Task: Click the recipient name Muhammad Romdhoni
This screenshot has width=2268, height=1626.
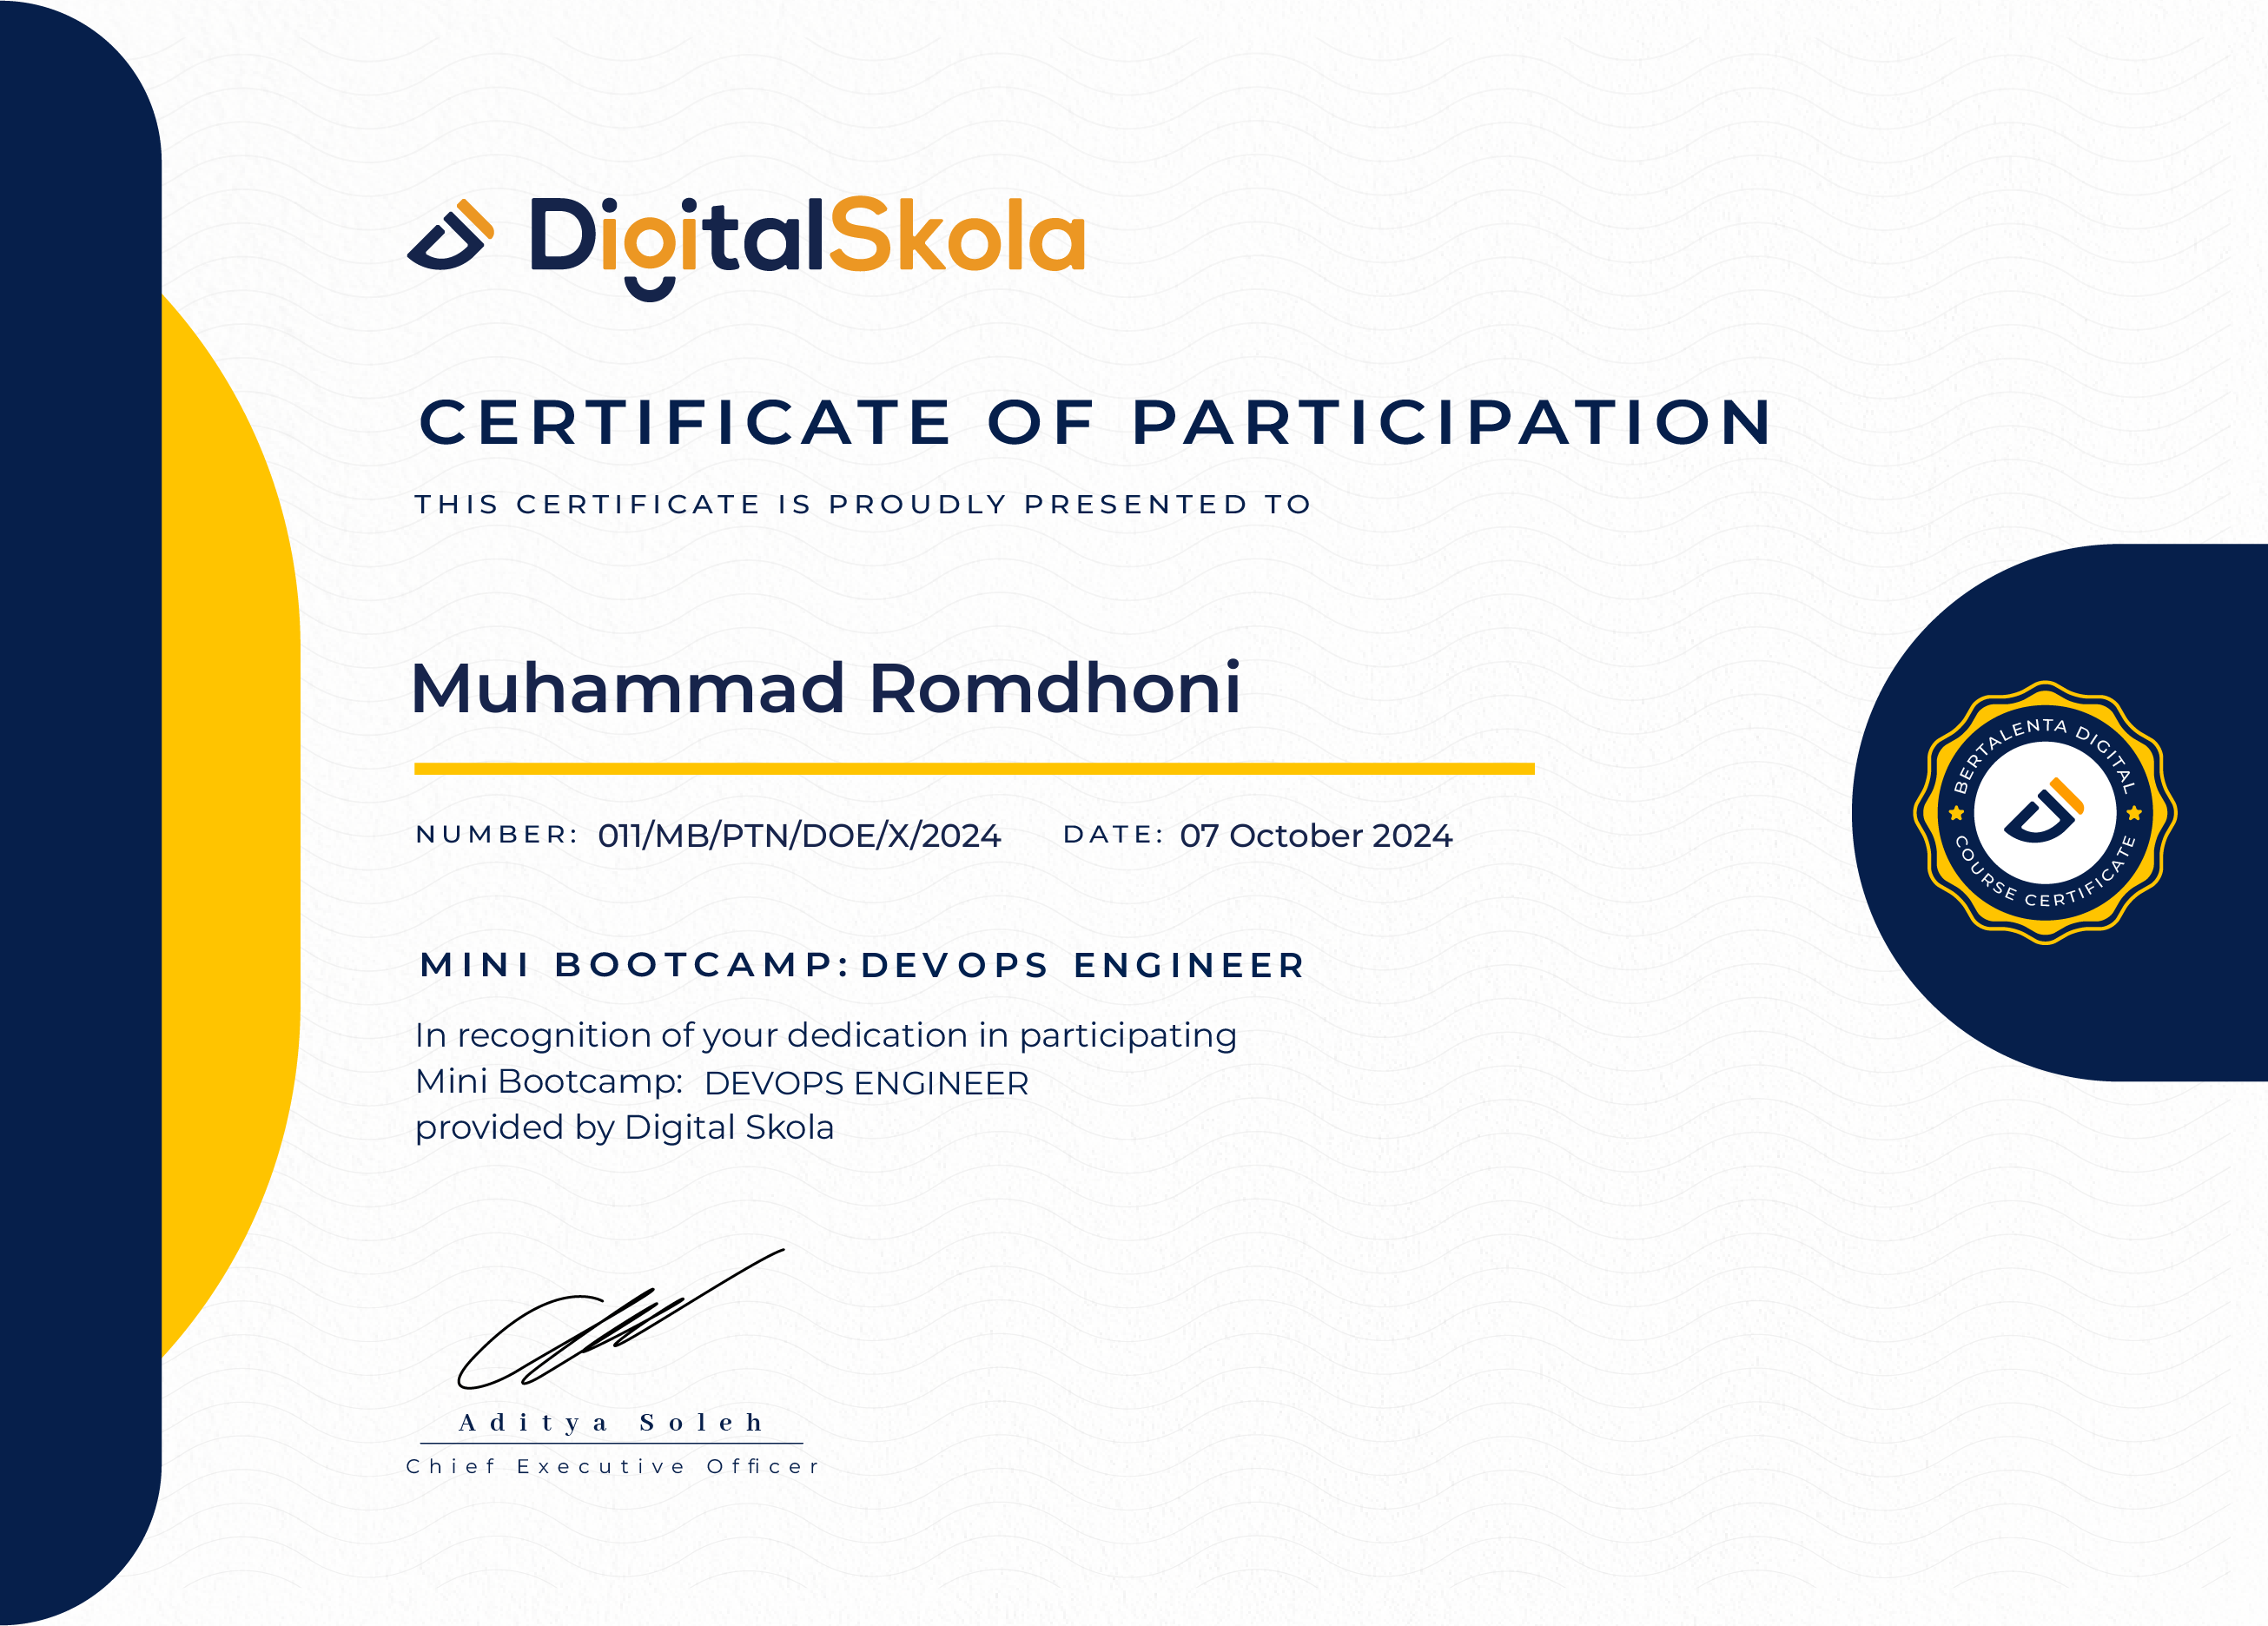Action: 825,688
